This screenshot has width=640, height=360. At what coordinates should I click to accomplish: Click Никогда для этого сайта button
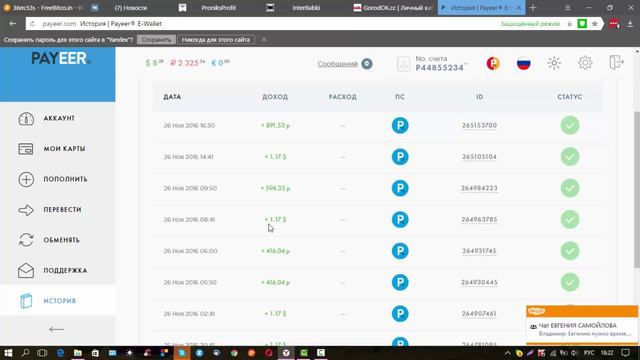tap(216, 40)
